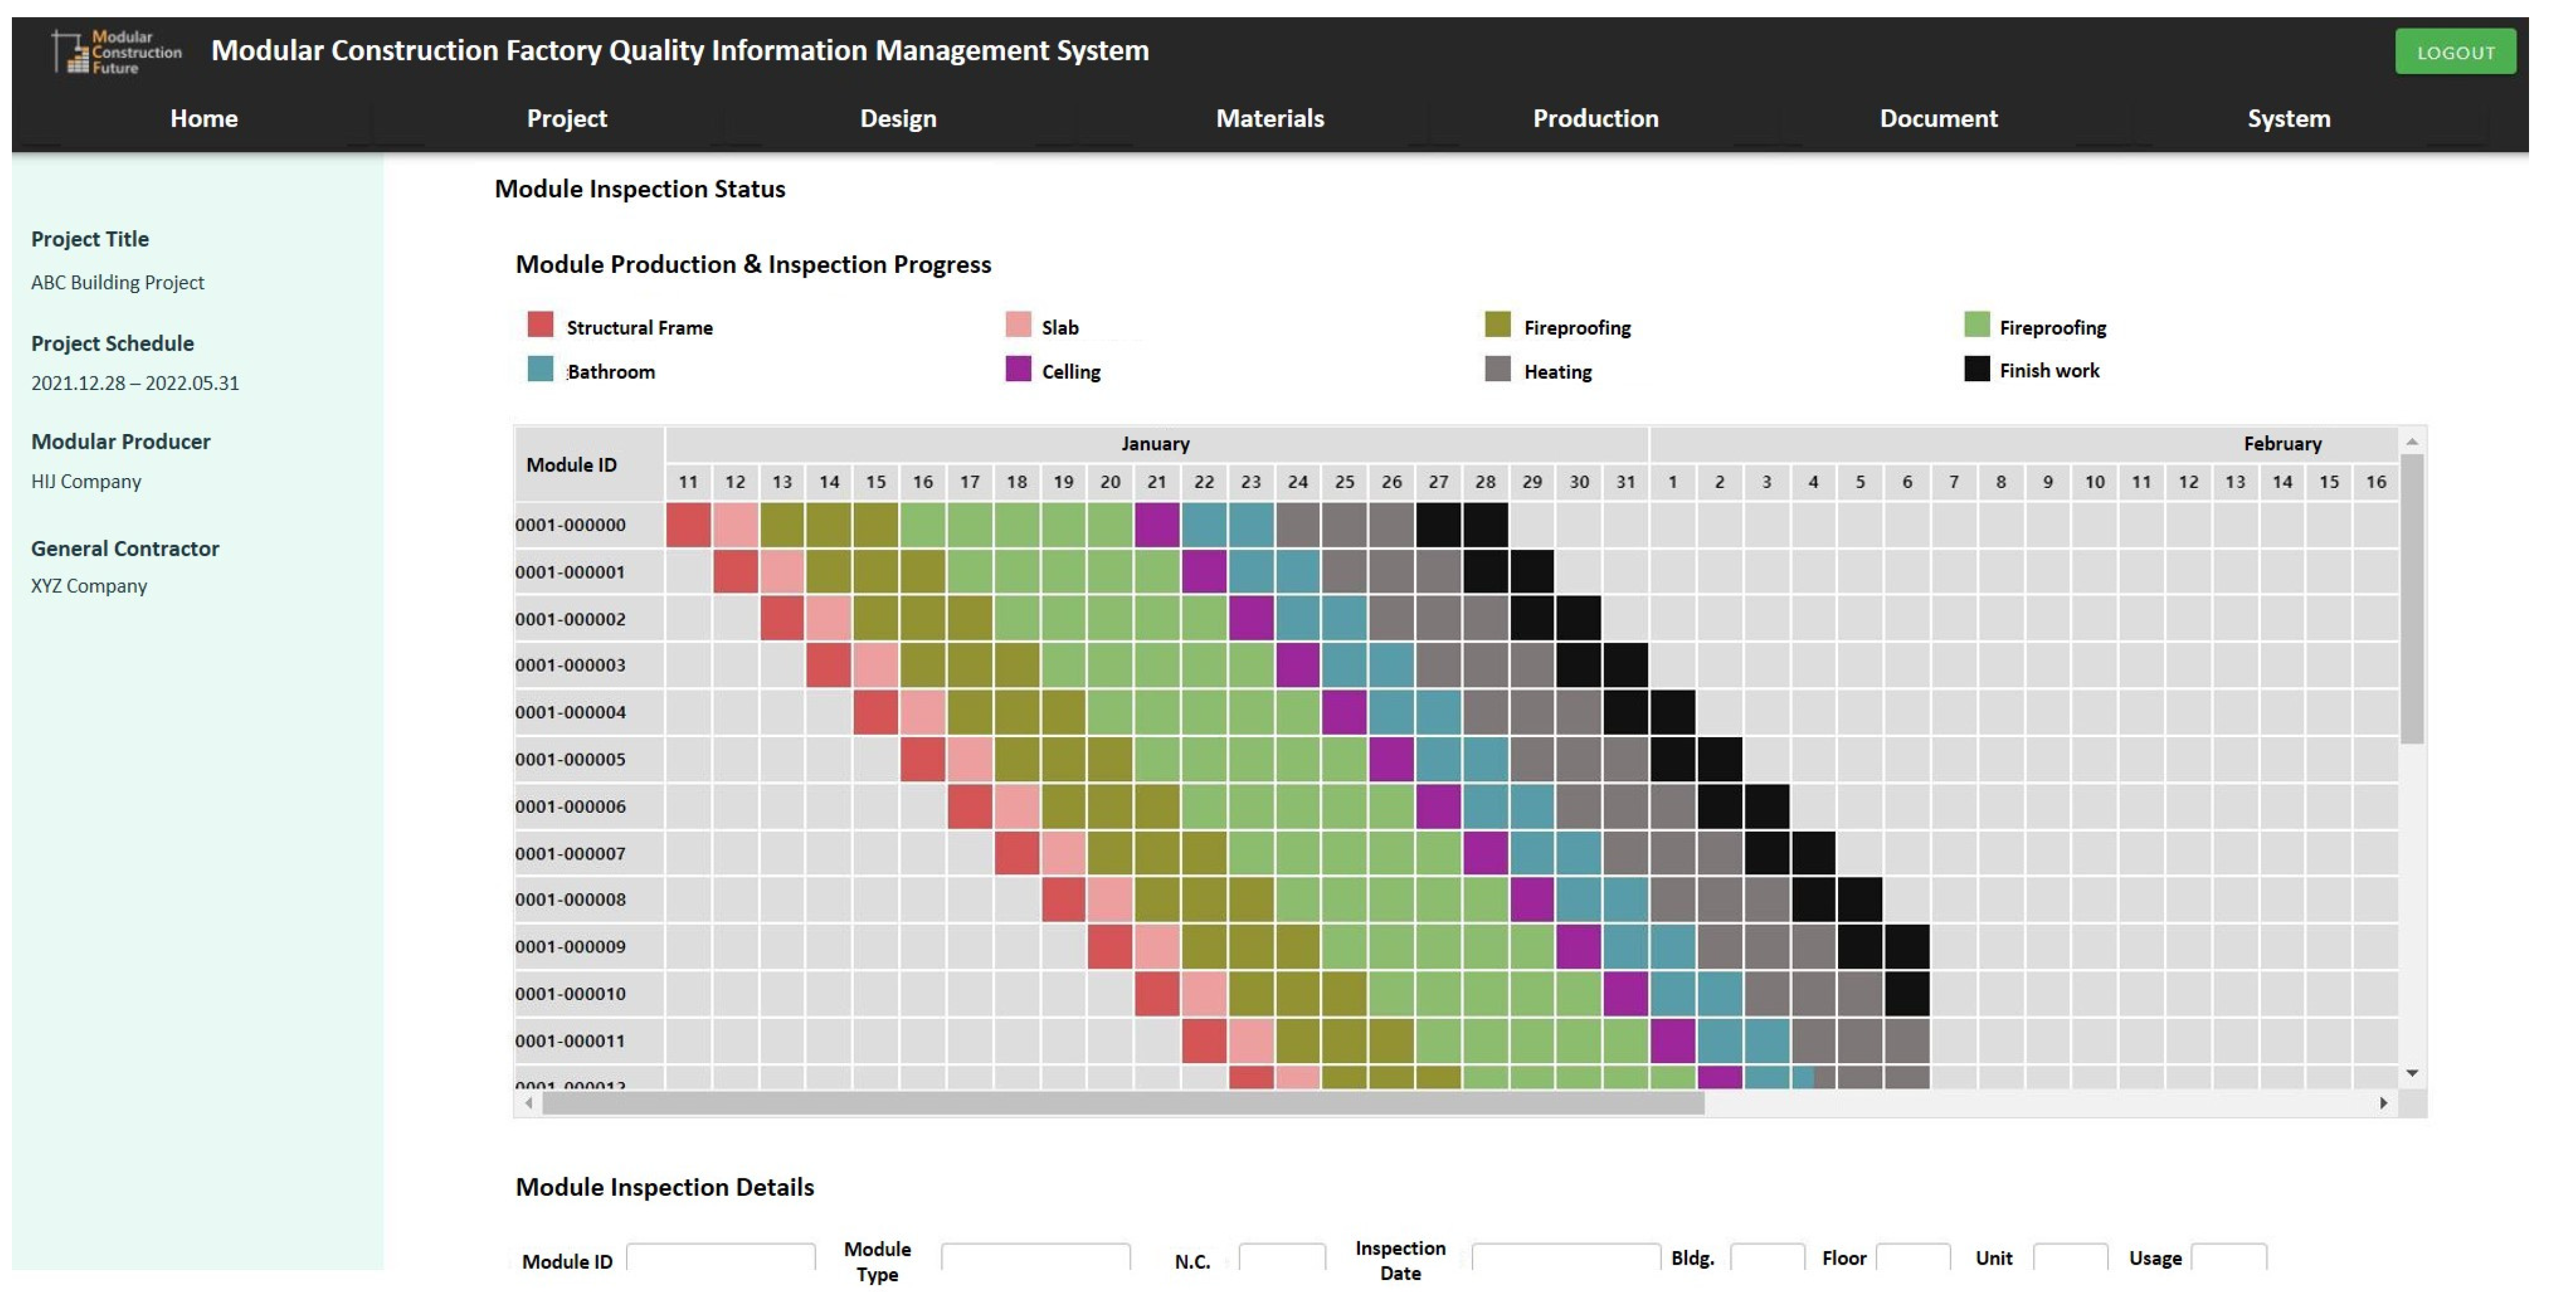Click the scroll left arrow below the chart

(529, 1102)
